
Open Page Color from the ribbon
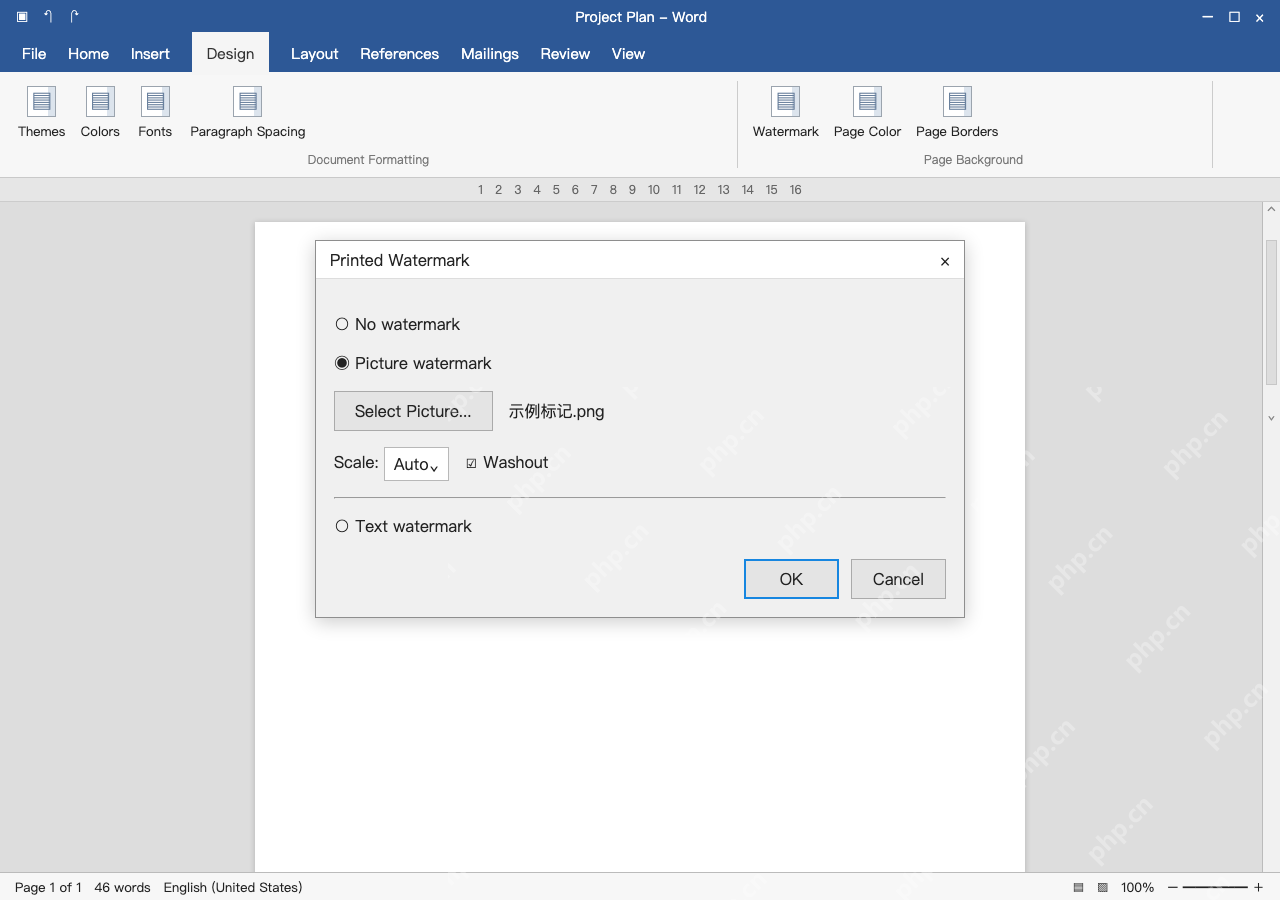pos(867,112)
